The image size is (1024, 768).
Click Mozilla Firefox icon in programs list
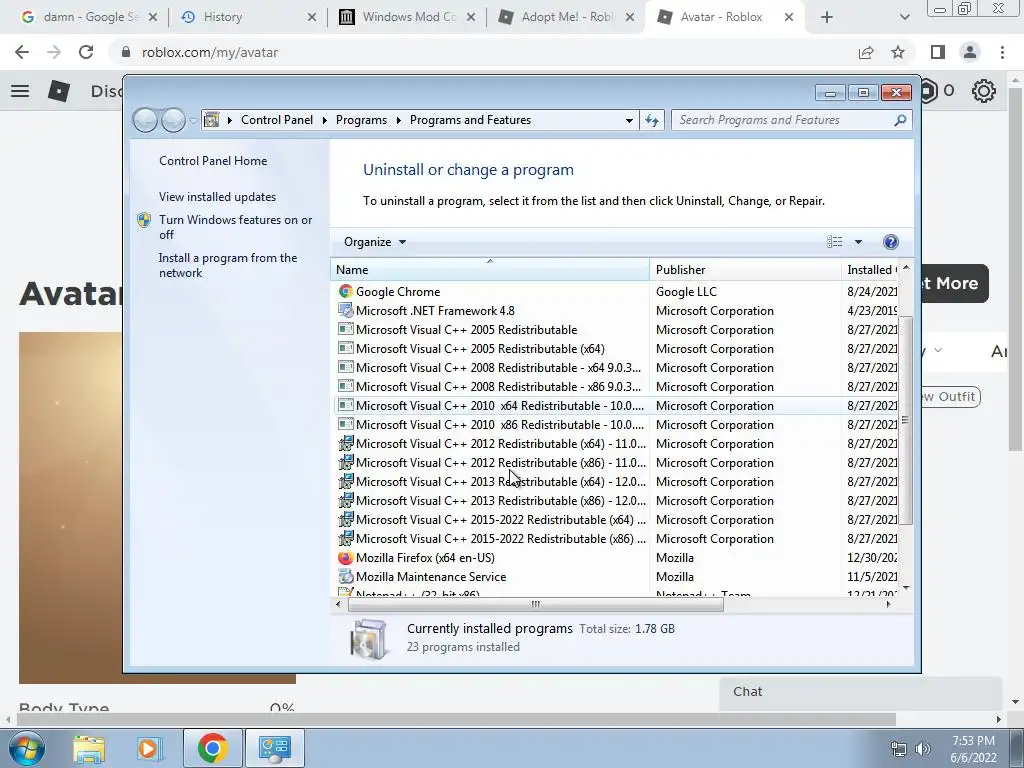[345, 558]
